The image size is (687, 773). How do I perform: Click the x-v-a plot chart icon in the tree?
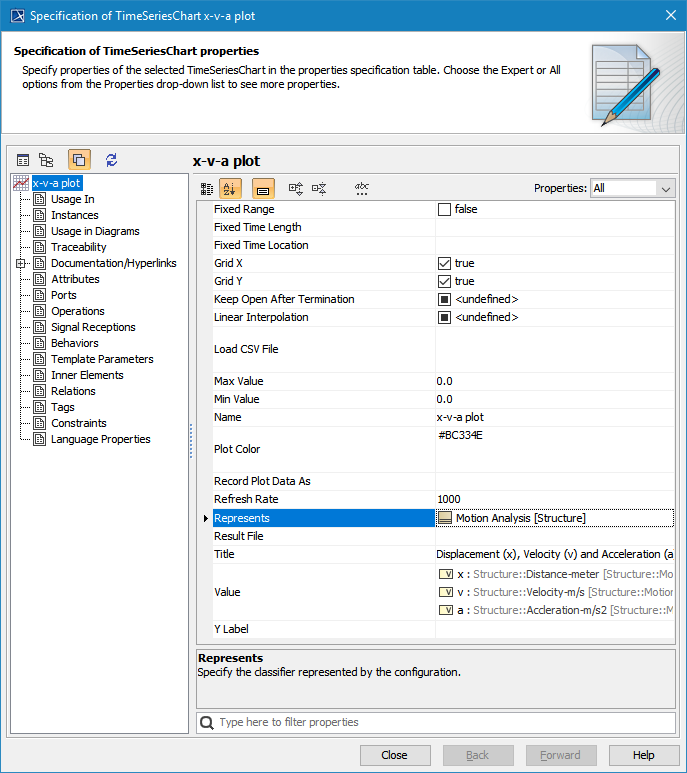(21, 183)
